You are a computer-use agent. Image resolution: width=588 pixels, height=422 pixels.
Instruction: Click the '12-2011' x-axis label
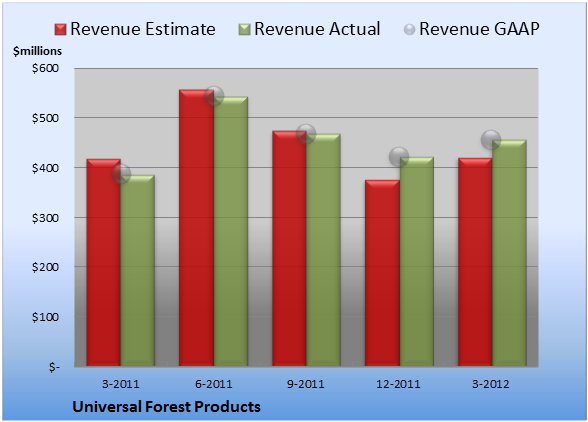click(398, 384)
